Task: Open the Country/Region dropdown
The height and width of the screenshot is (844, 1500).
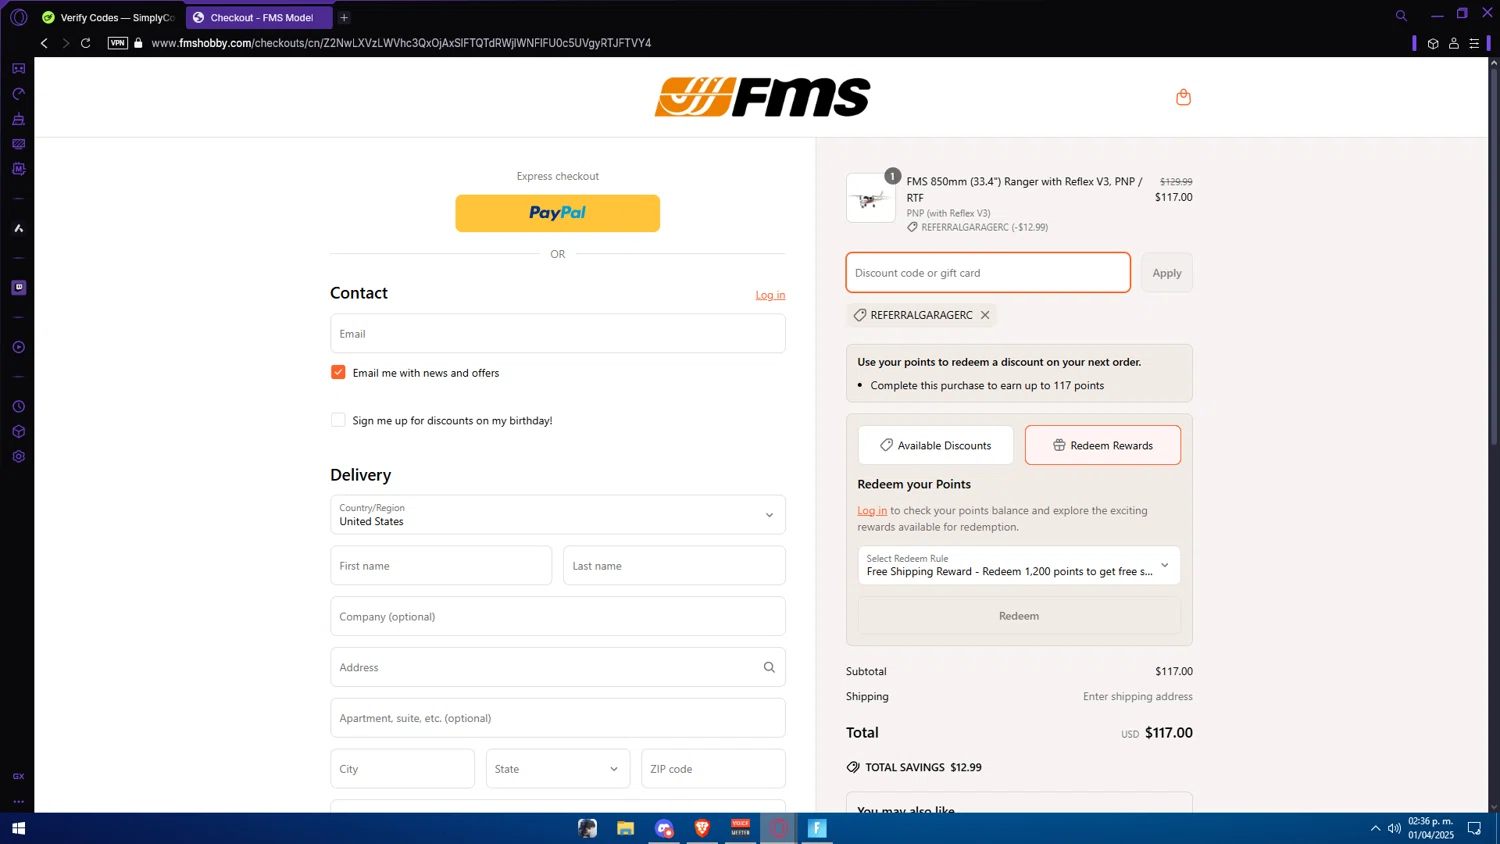Action: (x=558, y=515)
